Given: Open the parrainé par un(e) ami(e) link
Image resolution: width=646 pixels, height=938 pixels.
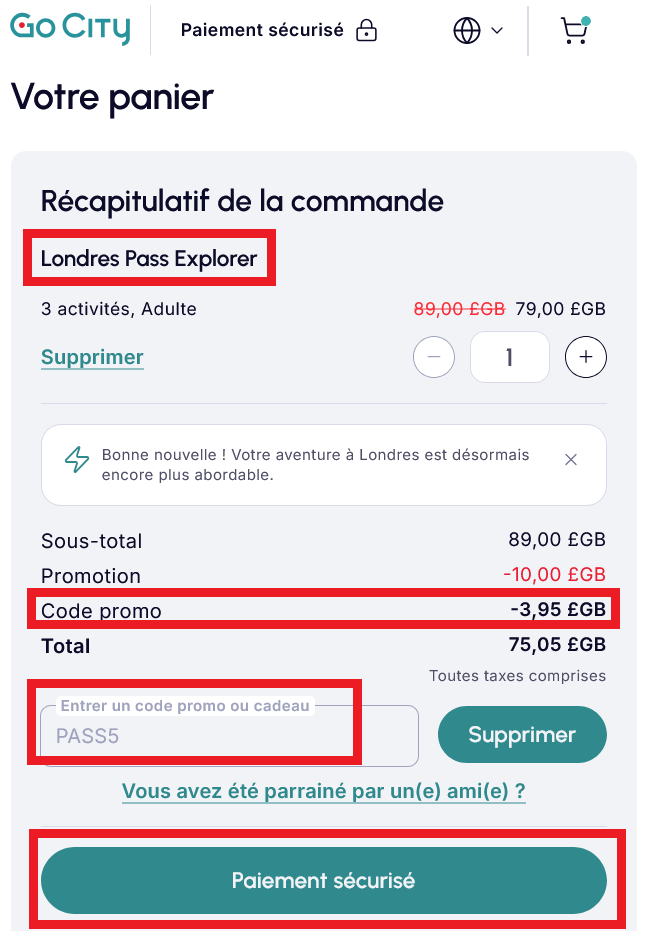Looking at the screenshot, I should [322, 791].
